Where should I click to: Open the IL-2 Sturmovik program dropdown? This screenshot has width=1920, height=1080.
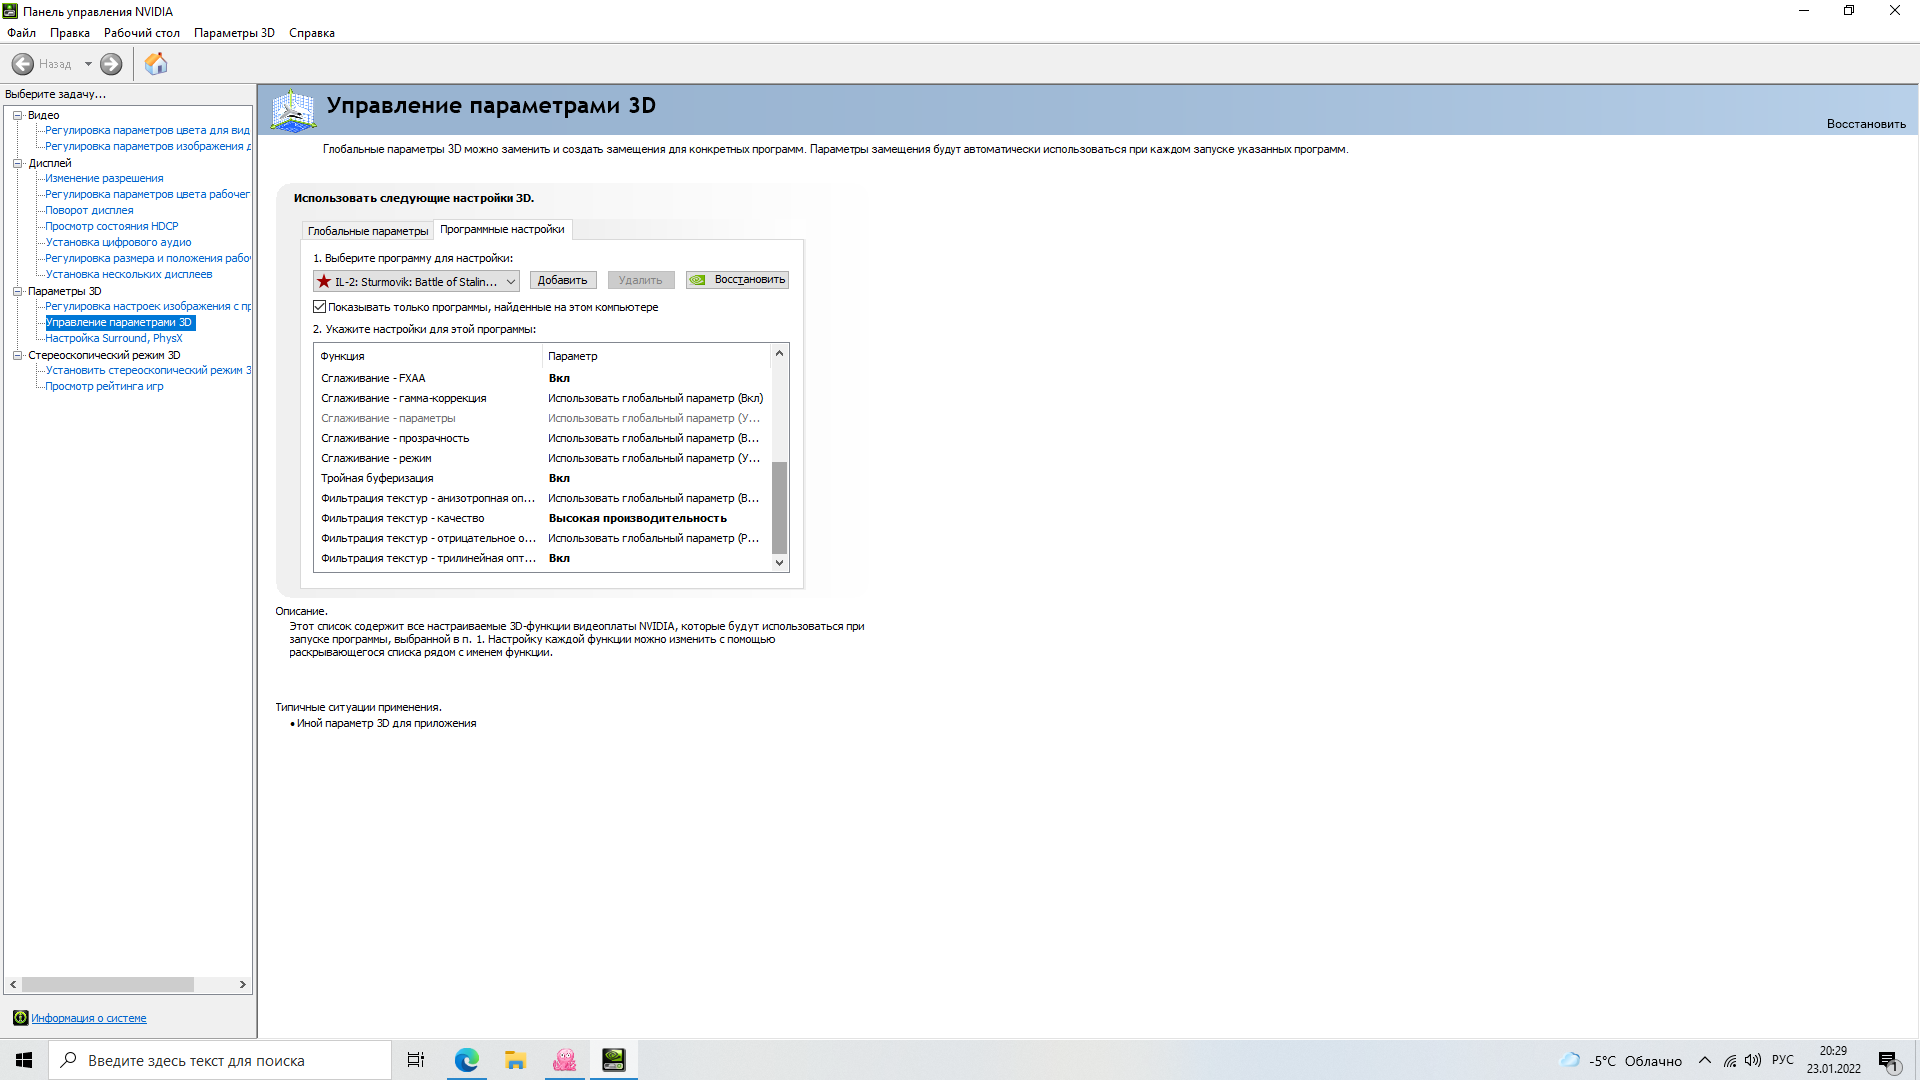pos(416,282)
